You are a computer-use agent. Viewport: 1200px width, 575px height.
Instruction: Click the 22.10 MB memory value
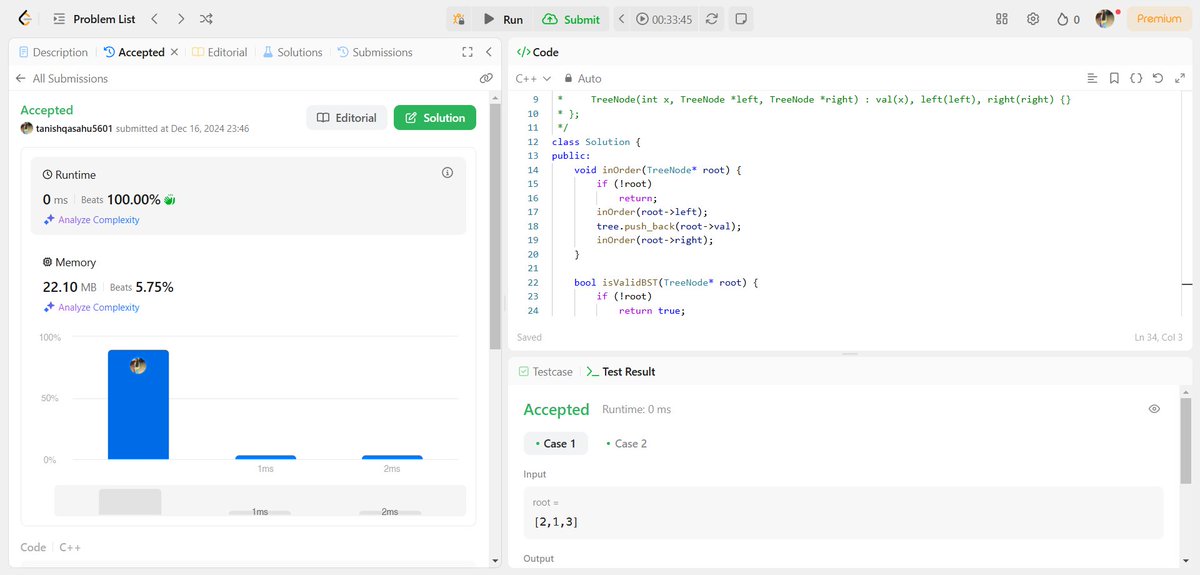point(71,287)
